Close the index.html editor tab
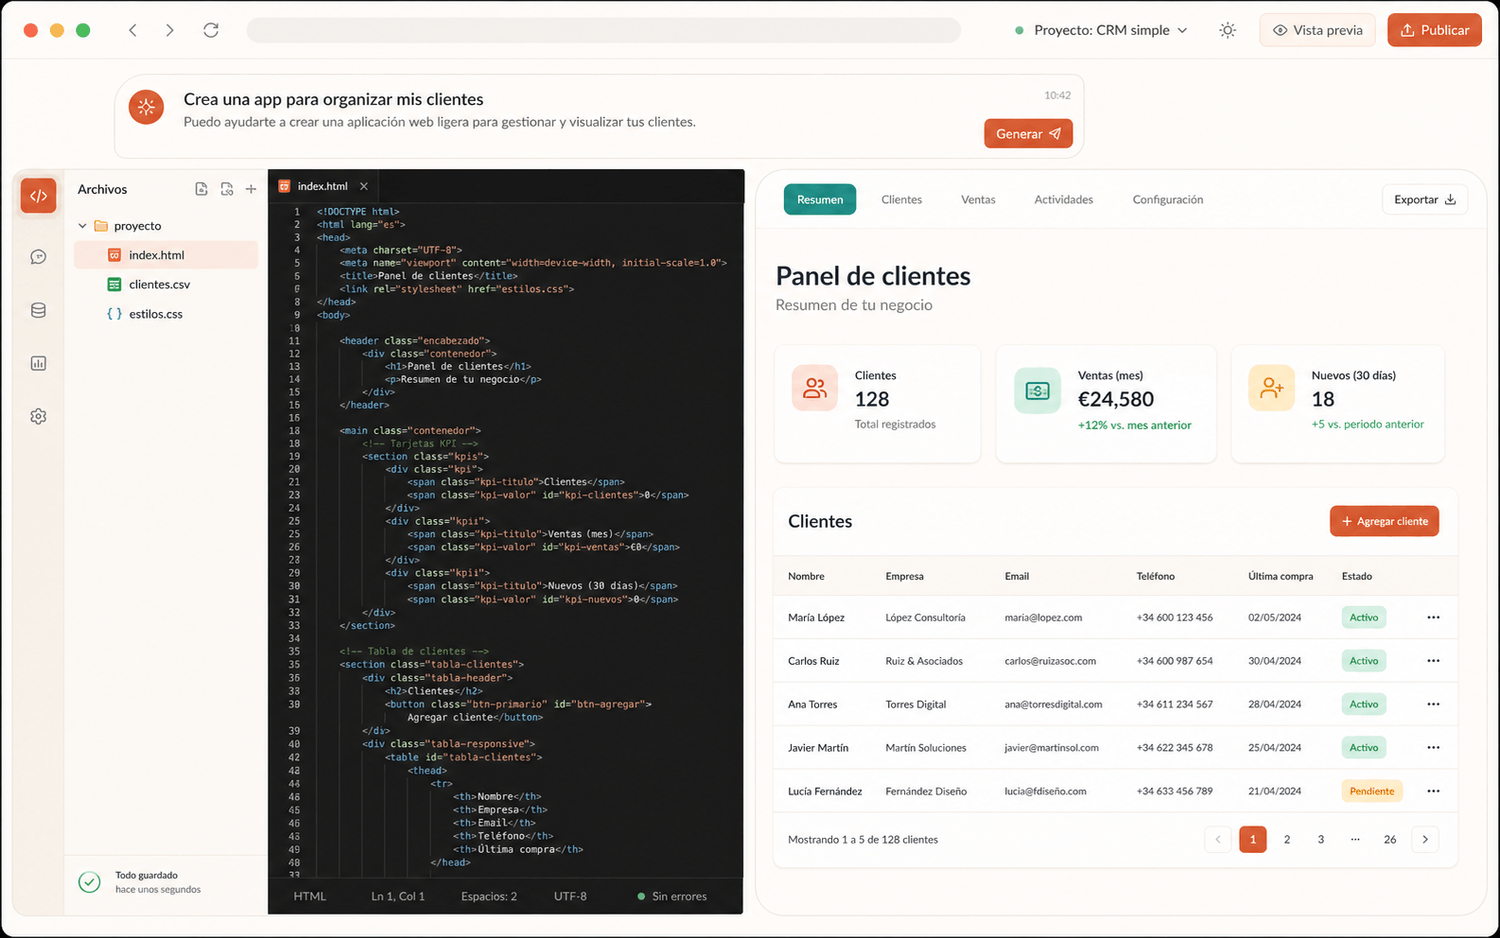Viewport: 1500px width, 938px height. point(364,186)
